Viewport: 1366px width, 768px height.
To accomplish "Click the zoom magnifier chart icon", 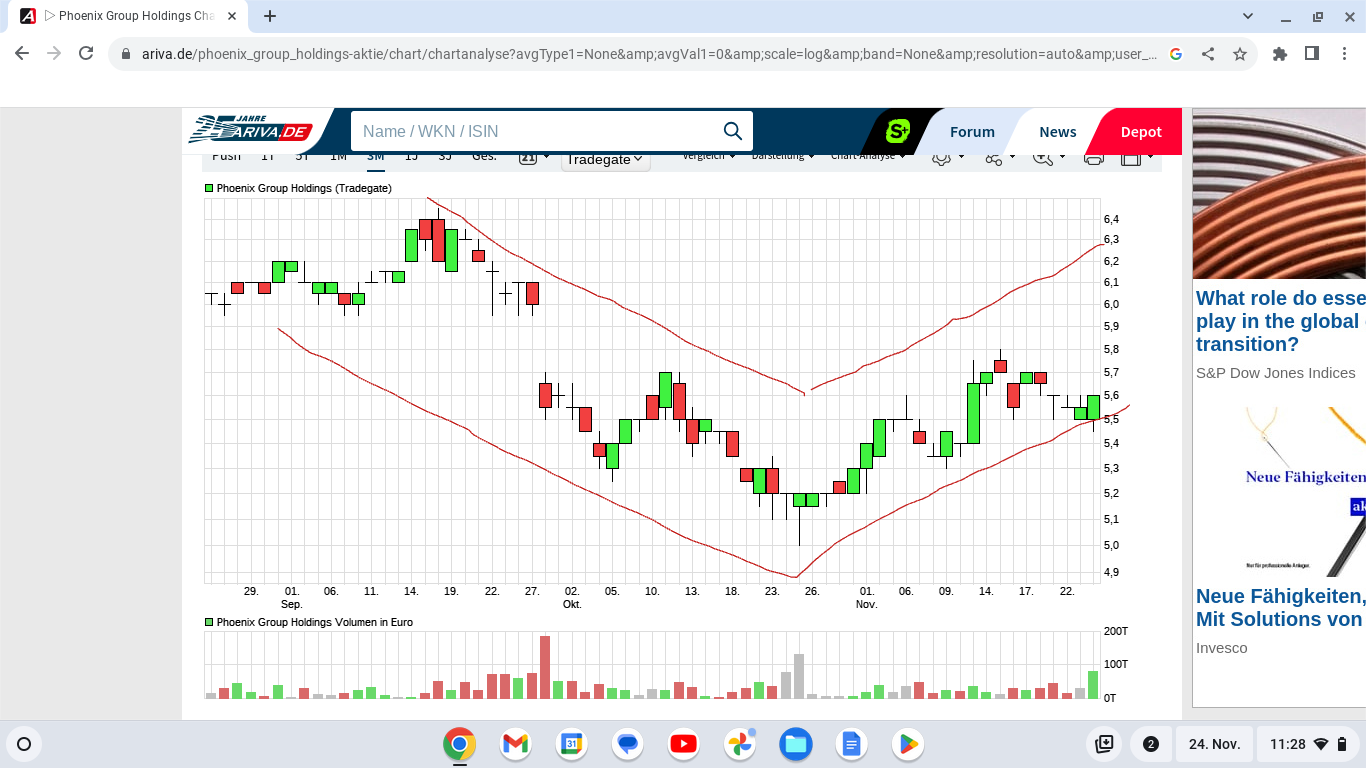I will tap(1043, 158).
